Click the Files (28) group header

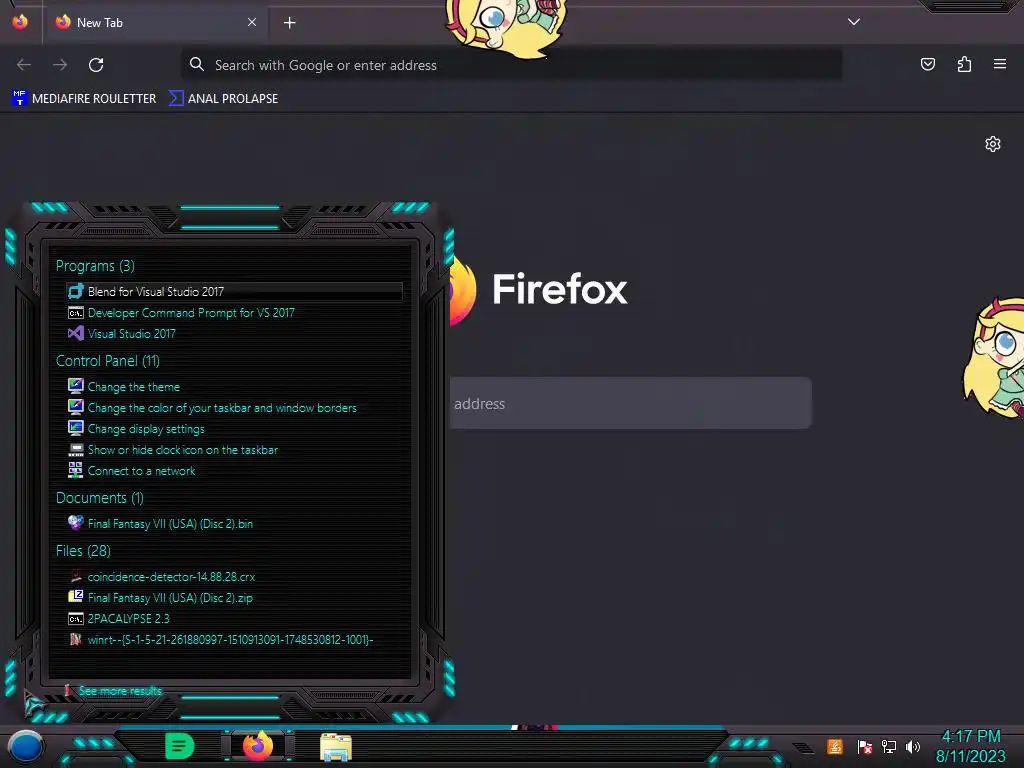83,551
